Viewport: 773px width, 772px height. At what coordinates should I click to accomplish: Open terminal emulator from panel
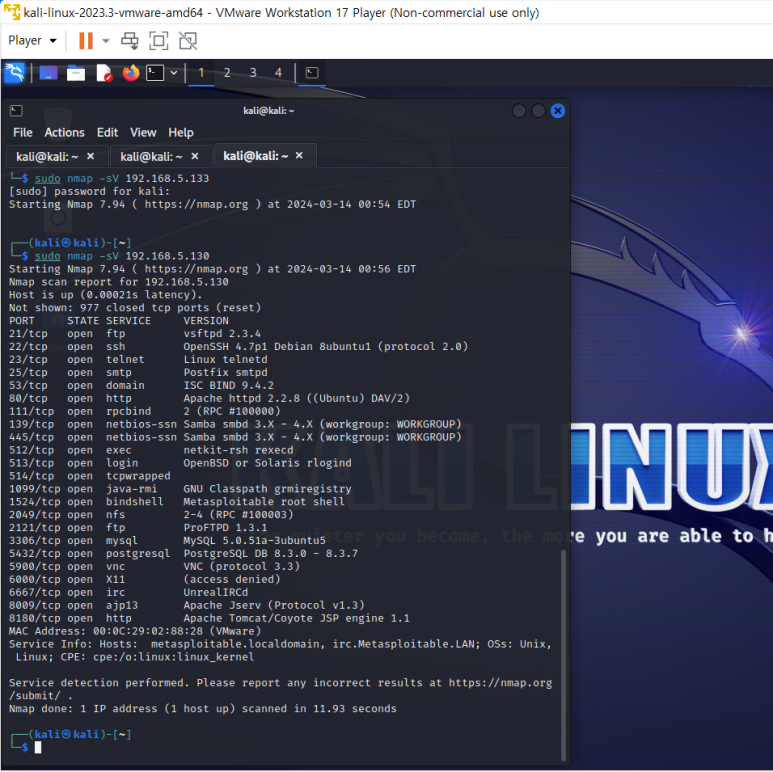click(155, 73)
